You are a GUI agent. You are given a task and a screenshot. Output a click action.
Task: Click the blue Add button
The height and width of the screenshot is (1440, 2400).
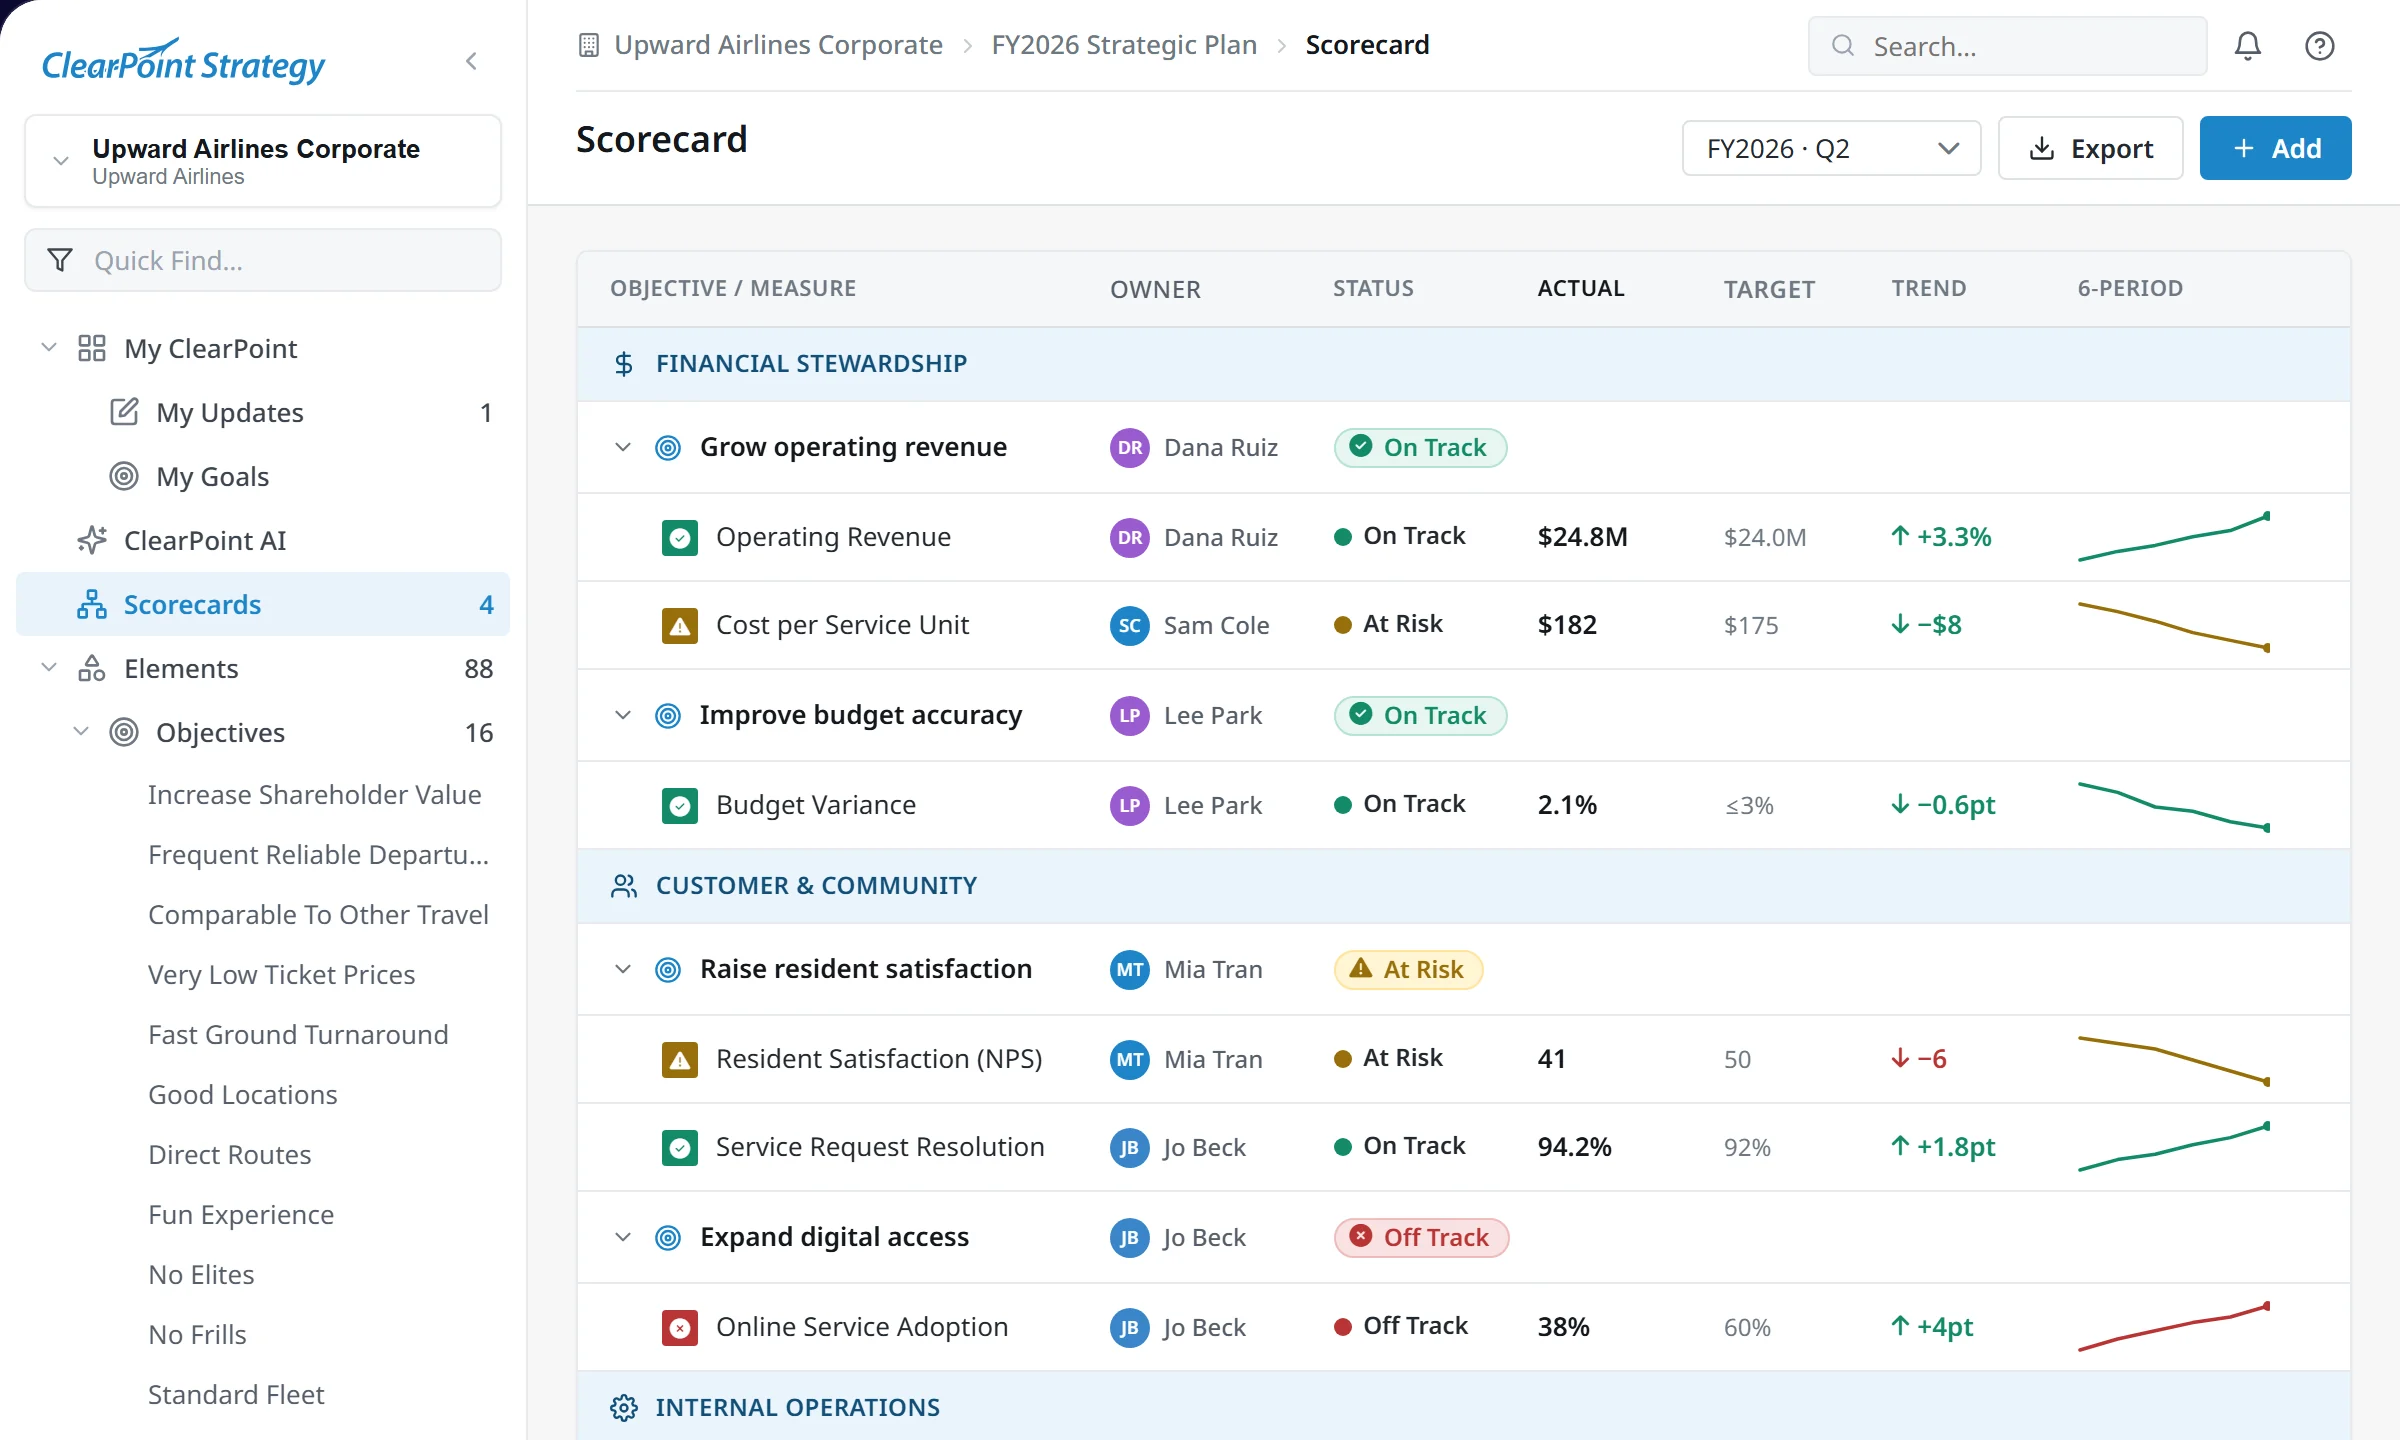pyautogui.click(x=2275, y=148)
